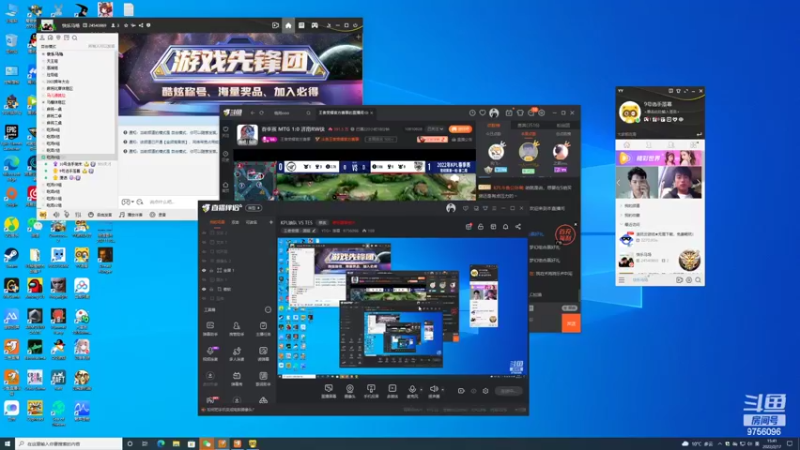Image resolution: width=800 pixels, height=450 pixels.
Task: Open the toolbox tool with person icon
Action: pos(236,328)
